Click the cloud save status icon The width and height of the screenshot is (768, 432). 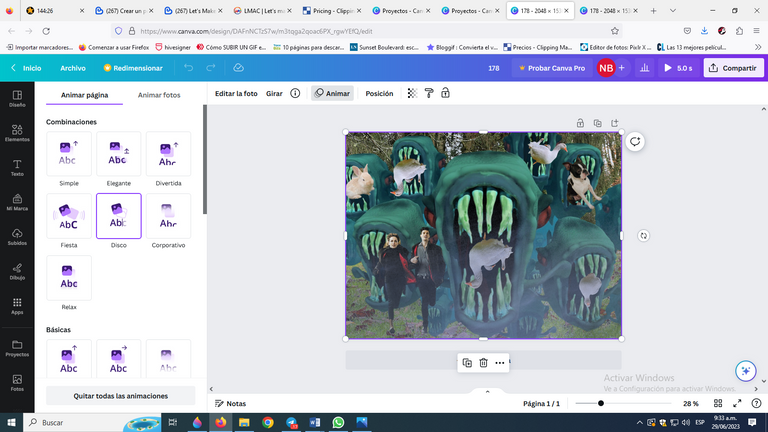[x=239, y=68]
